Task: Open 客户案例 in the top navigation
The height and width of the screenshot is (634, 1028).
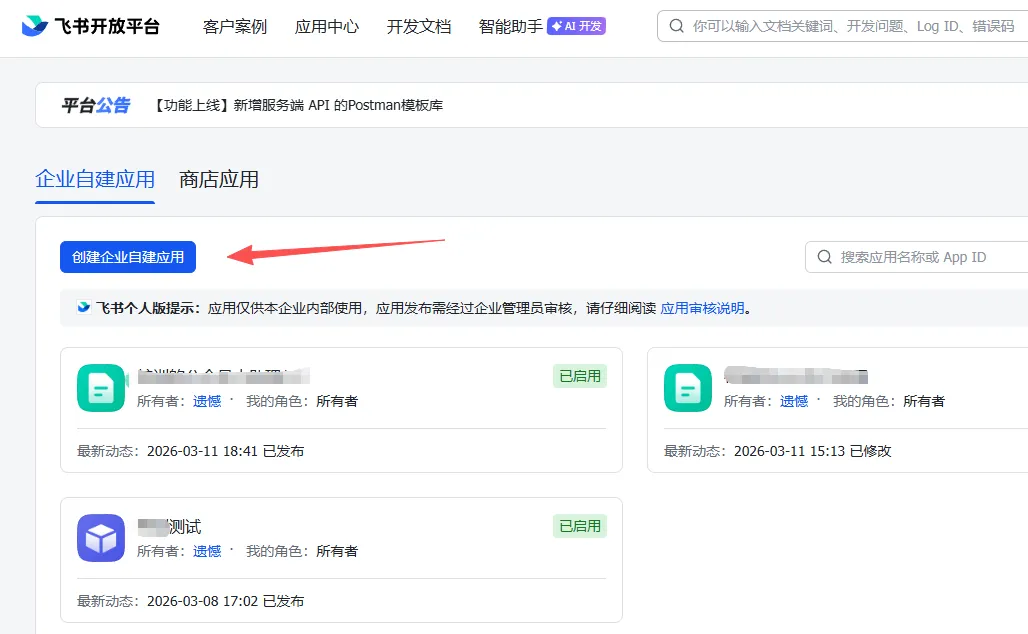Action: (x=235, y=27)
